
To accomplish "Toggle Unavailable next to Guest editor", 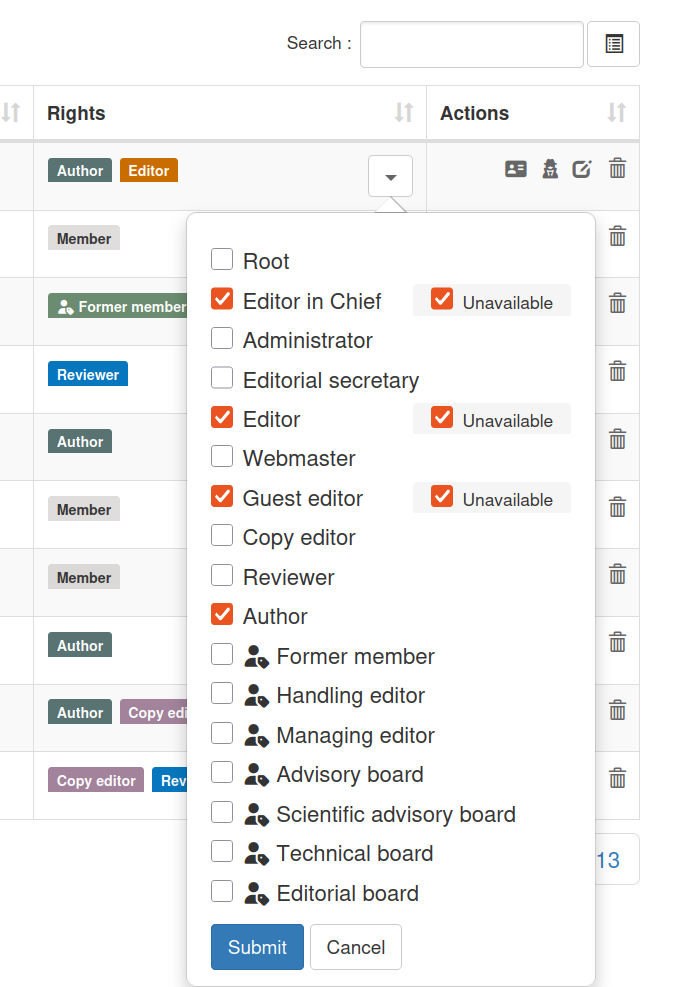I will tap(442, 497).
